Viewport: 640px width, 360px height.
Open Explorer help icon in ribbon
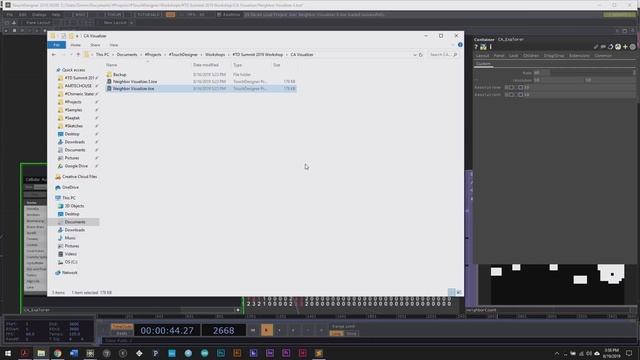[x=460, y=45]
